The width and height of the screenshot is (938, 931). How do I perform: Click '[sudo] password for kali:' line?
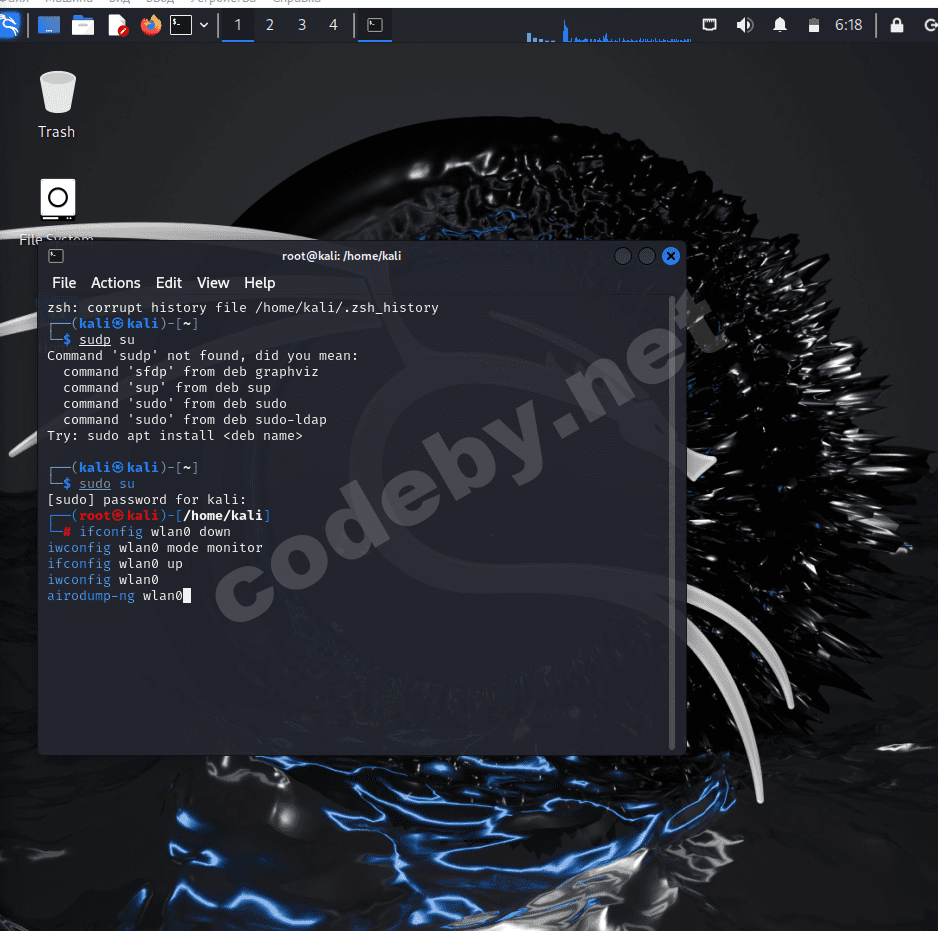(x=147, y=500)
